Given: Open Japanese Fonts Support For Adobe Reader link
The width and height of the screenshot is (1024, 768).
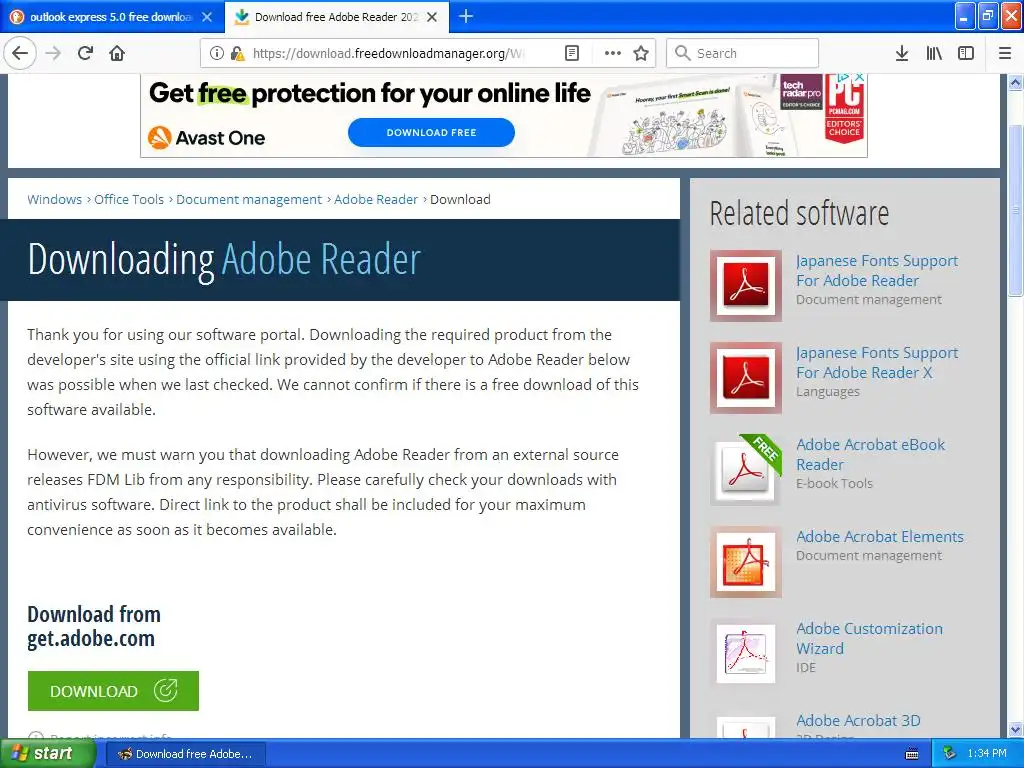Looking at the screenshot, I should pos(876,270).
